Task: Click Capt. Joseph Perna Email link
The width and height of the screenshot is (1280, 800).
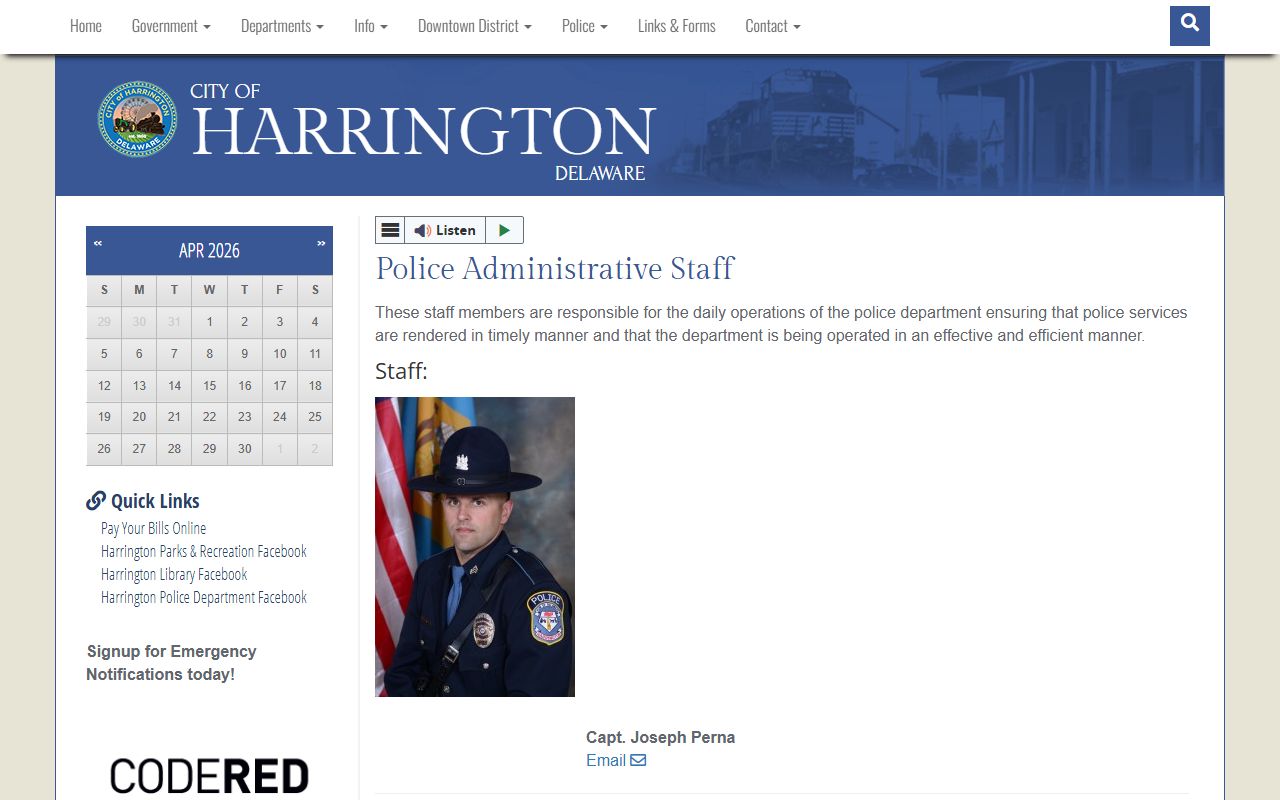Action: pyautogui.click(x=616, y=760)
